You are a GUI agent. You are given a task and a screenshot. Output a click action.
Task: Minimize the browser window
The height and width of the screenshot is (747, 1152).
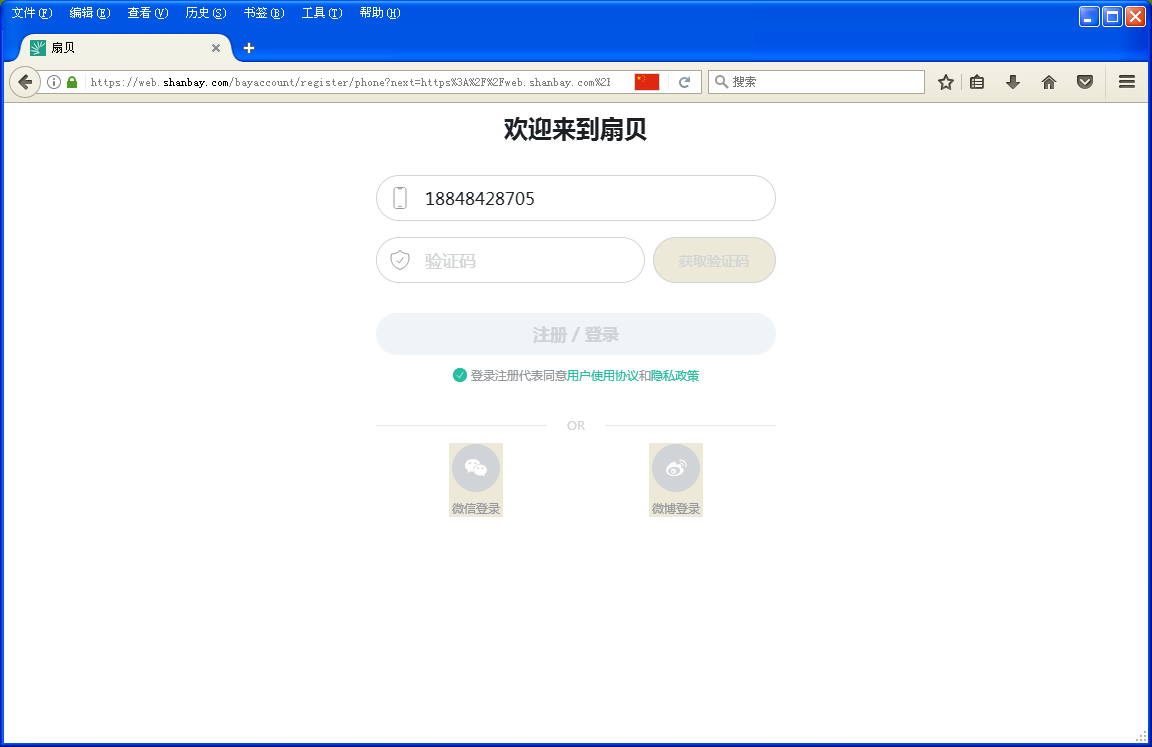[1089, 16]
